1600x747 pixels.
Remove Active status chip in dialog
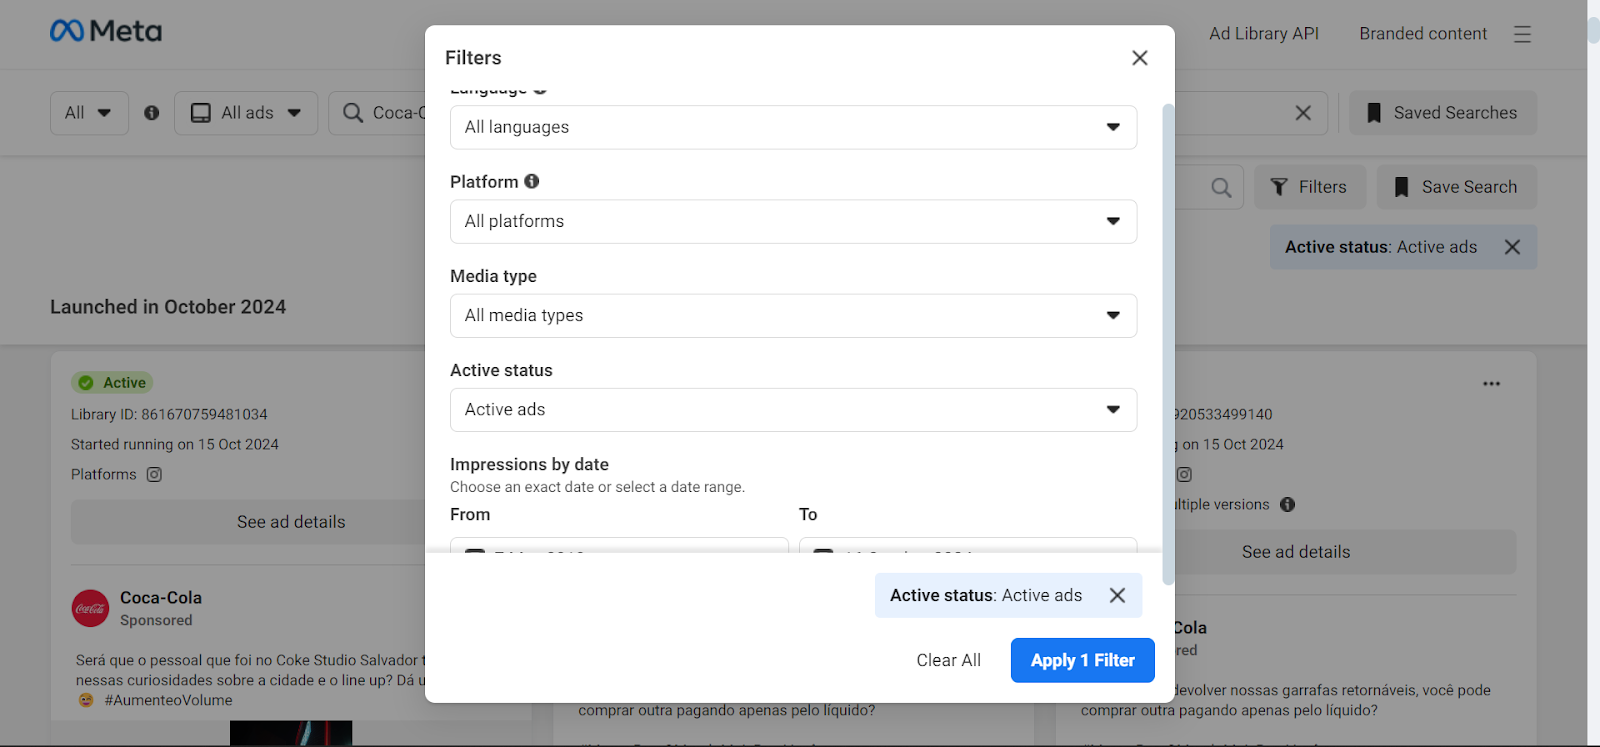[x=1117, y=595]
